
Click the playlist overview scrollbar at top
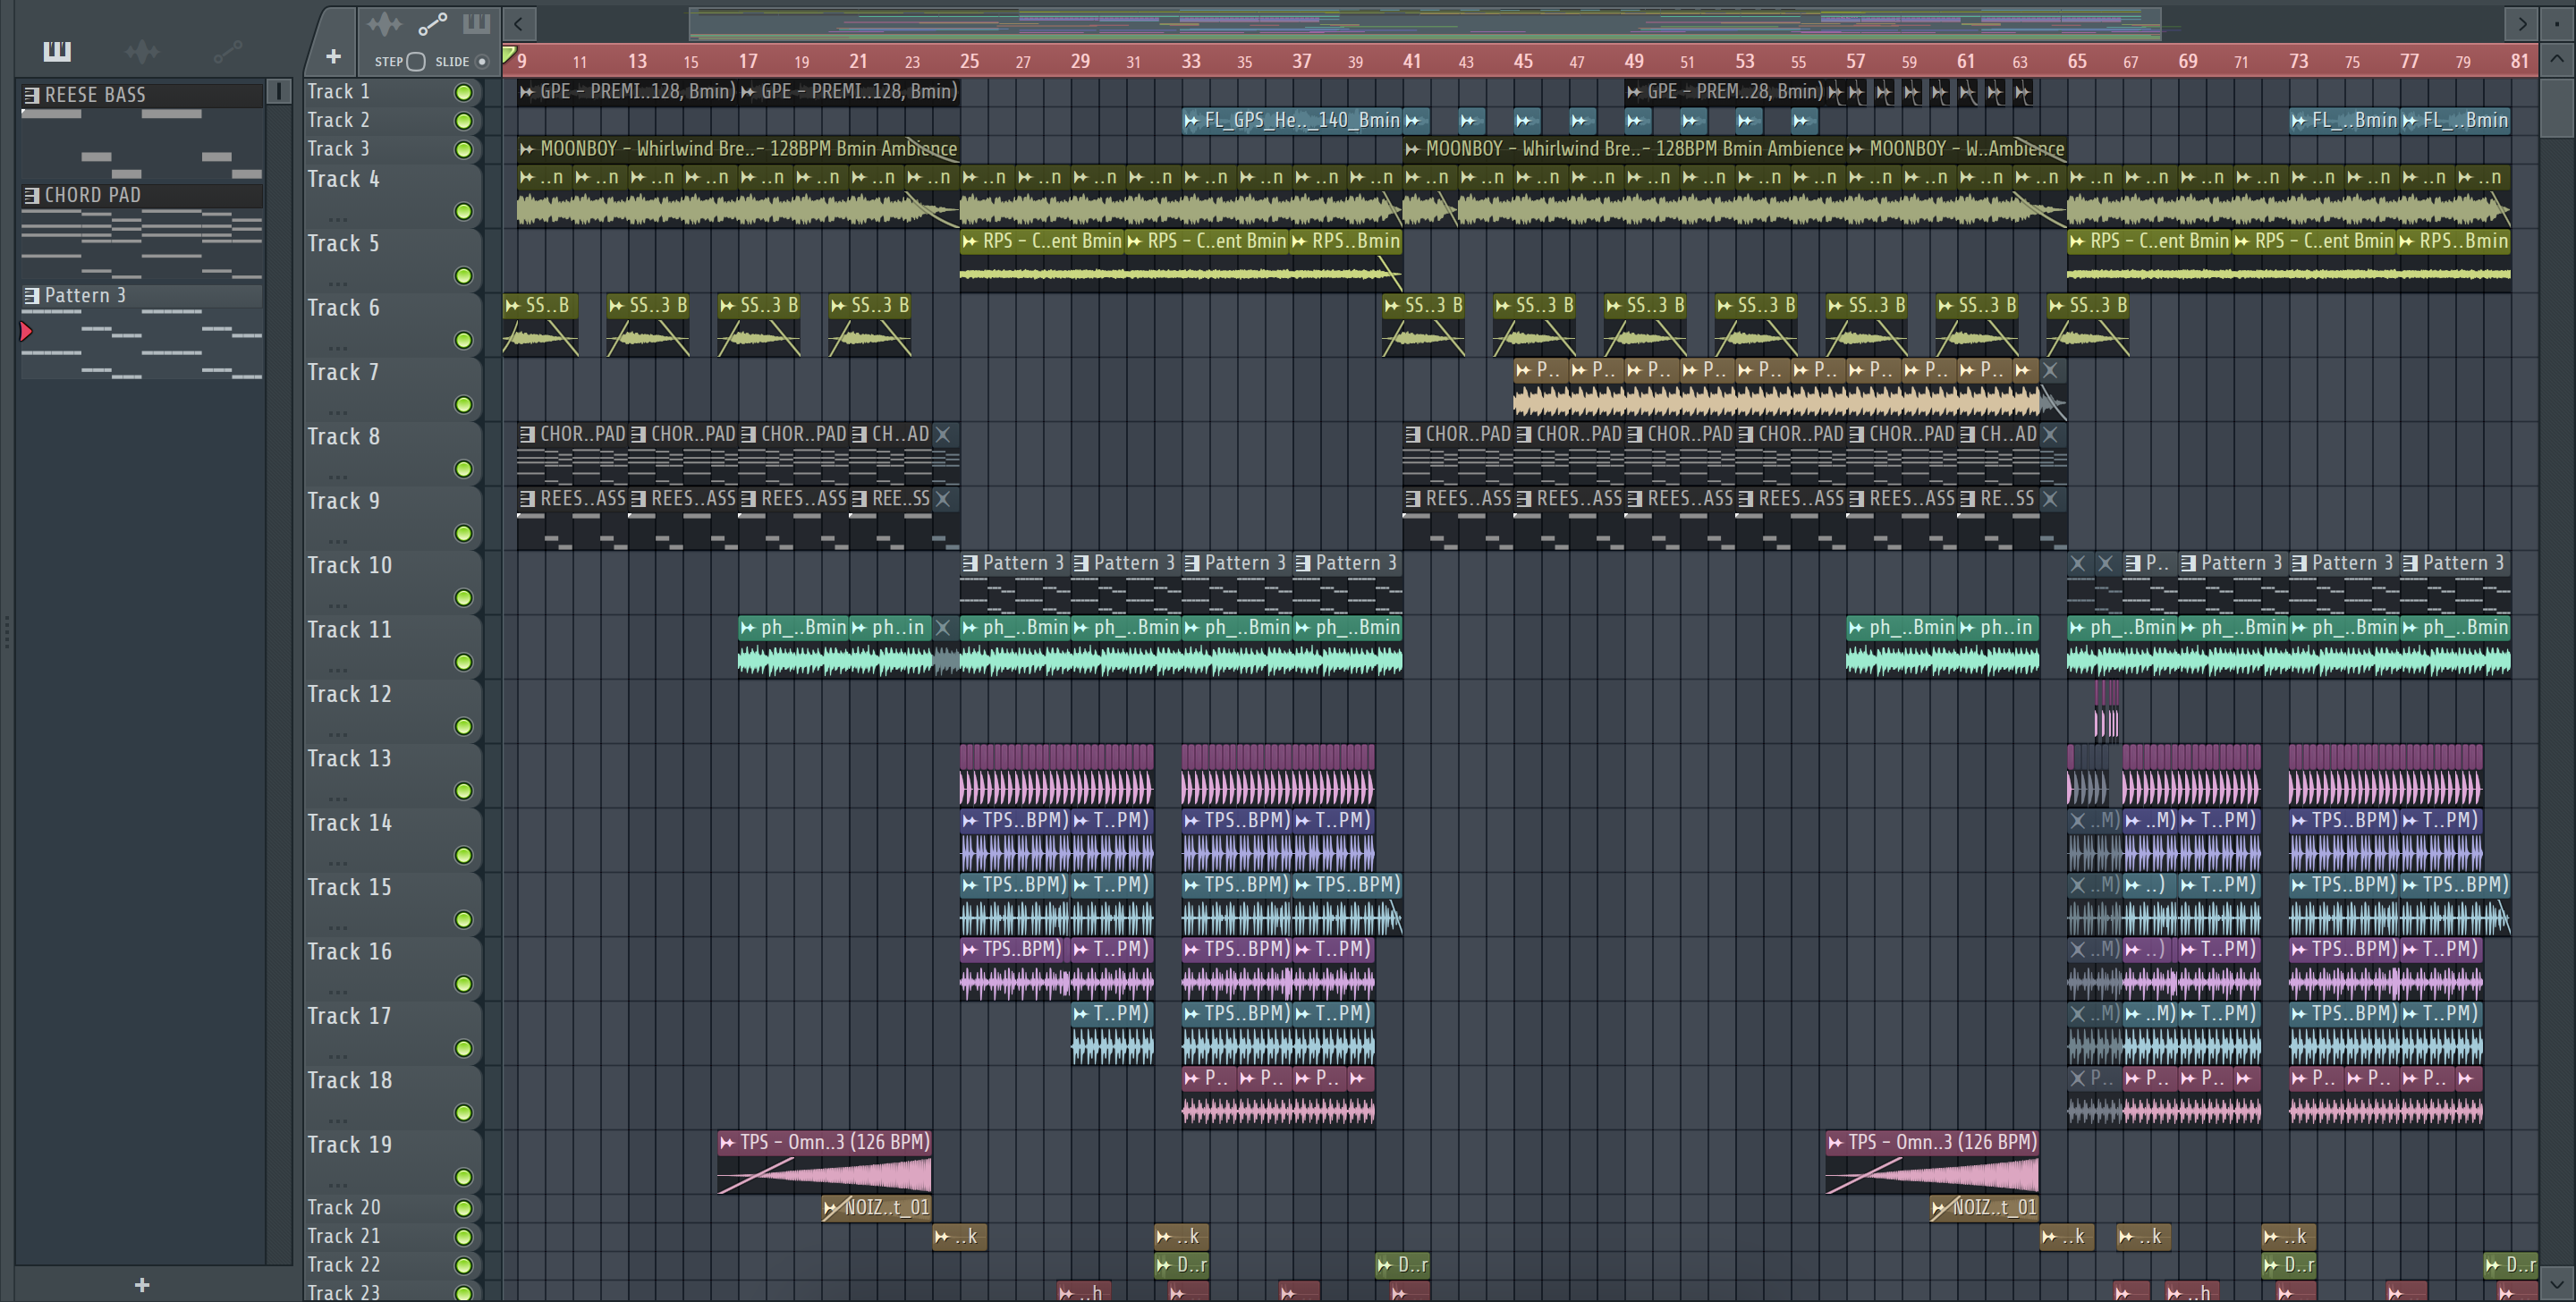click(x=1425, y=23)
